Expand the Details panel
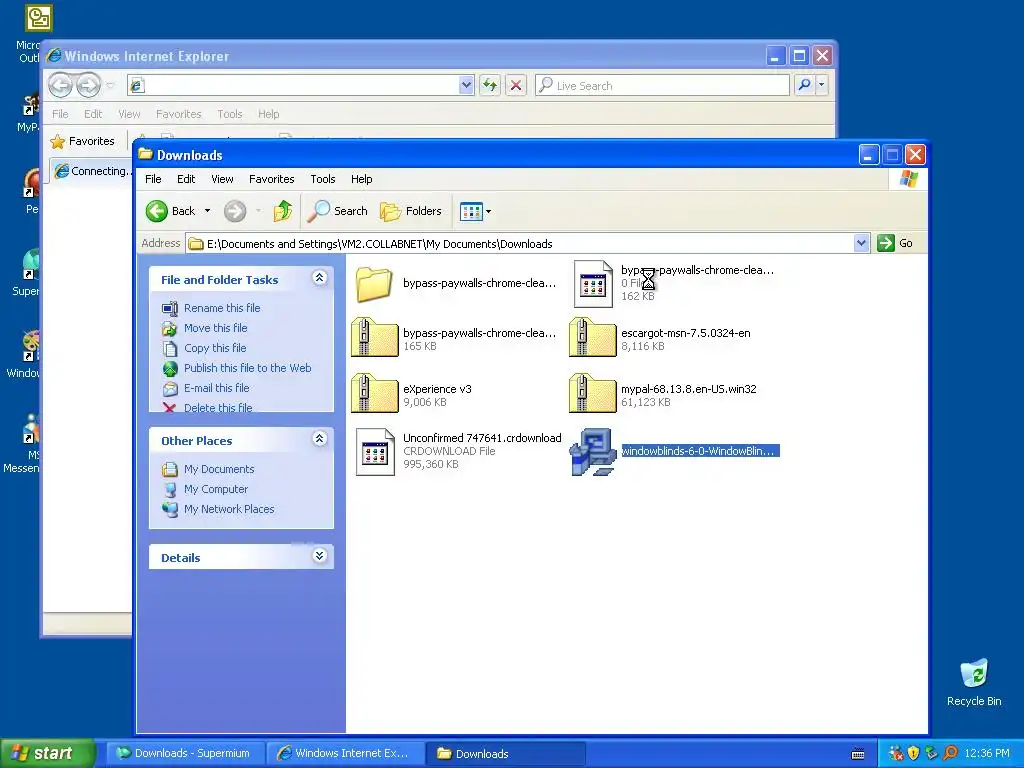Image resolution: width=1024 pixels, height=768 pixels. [x=319, y=556]
